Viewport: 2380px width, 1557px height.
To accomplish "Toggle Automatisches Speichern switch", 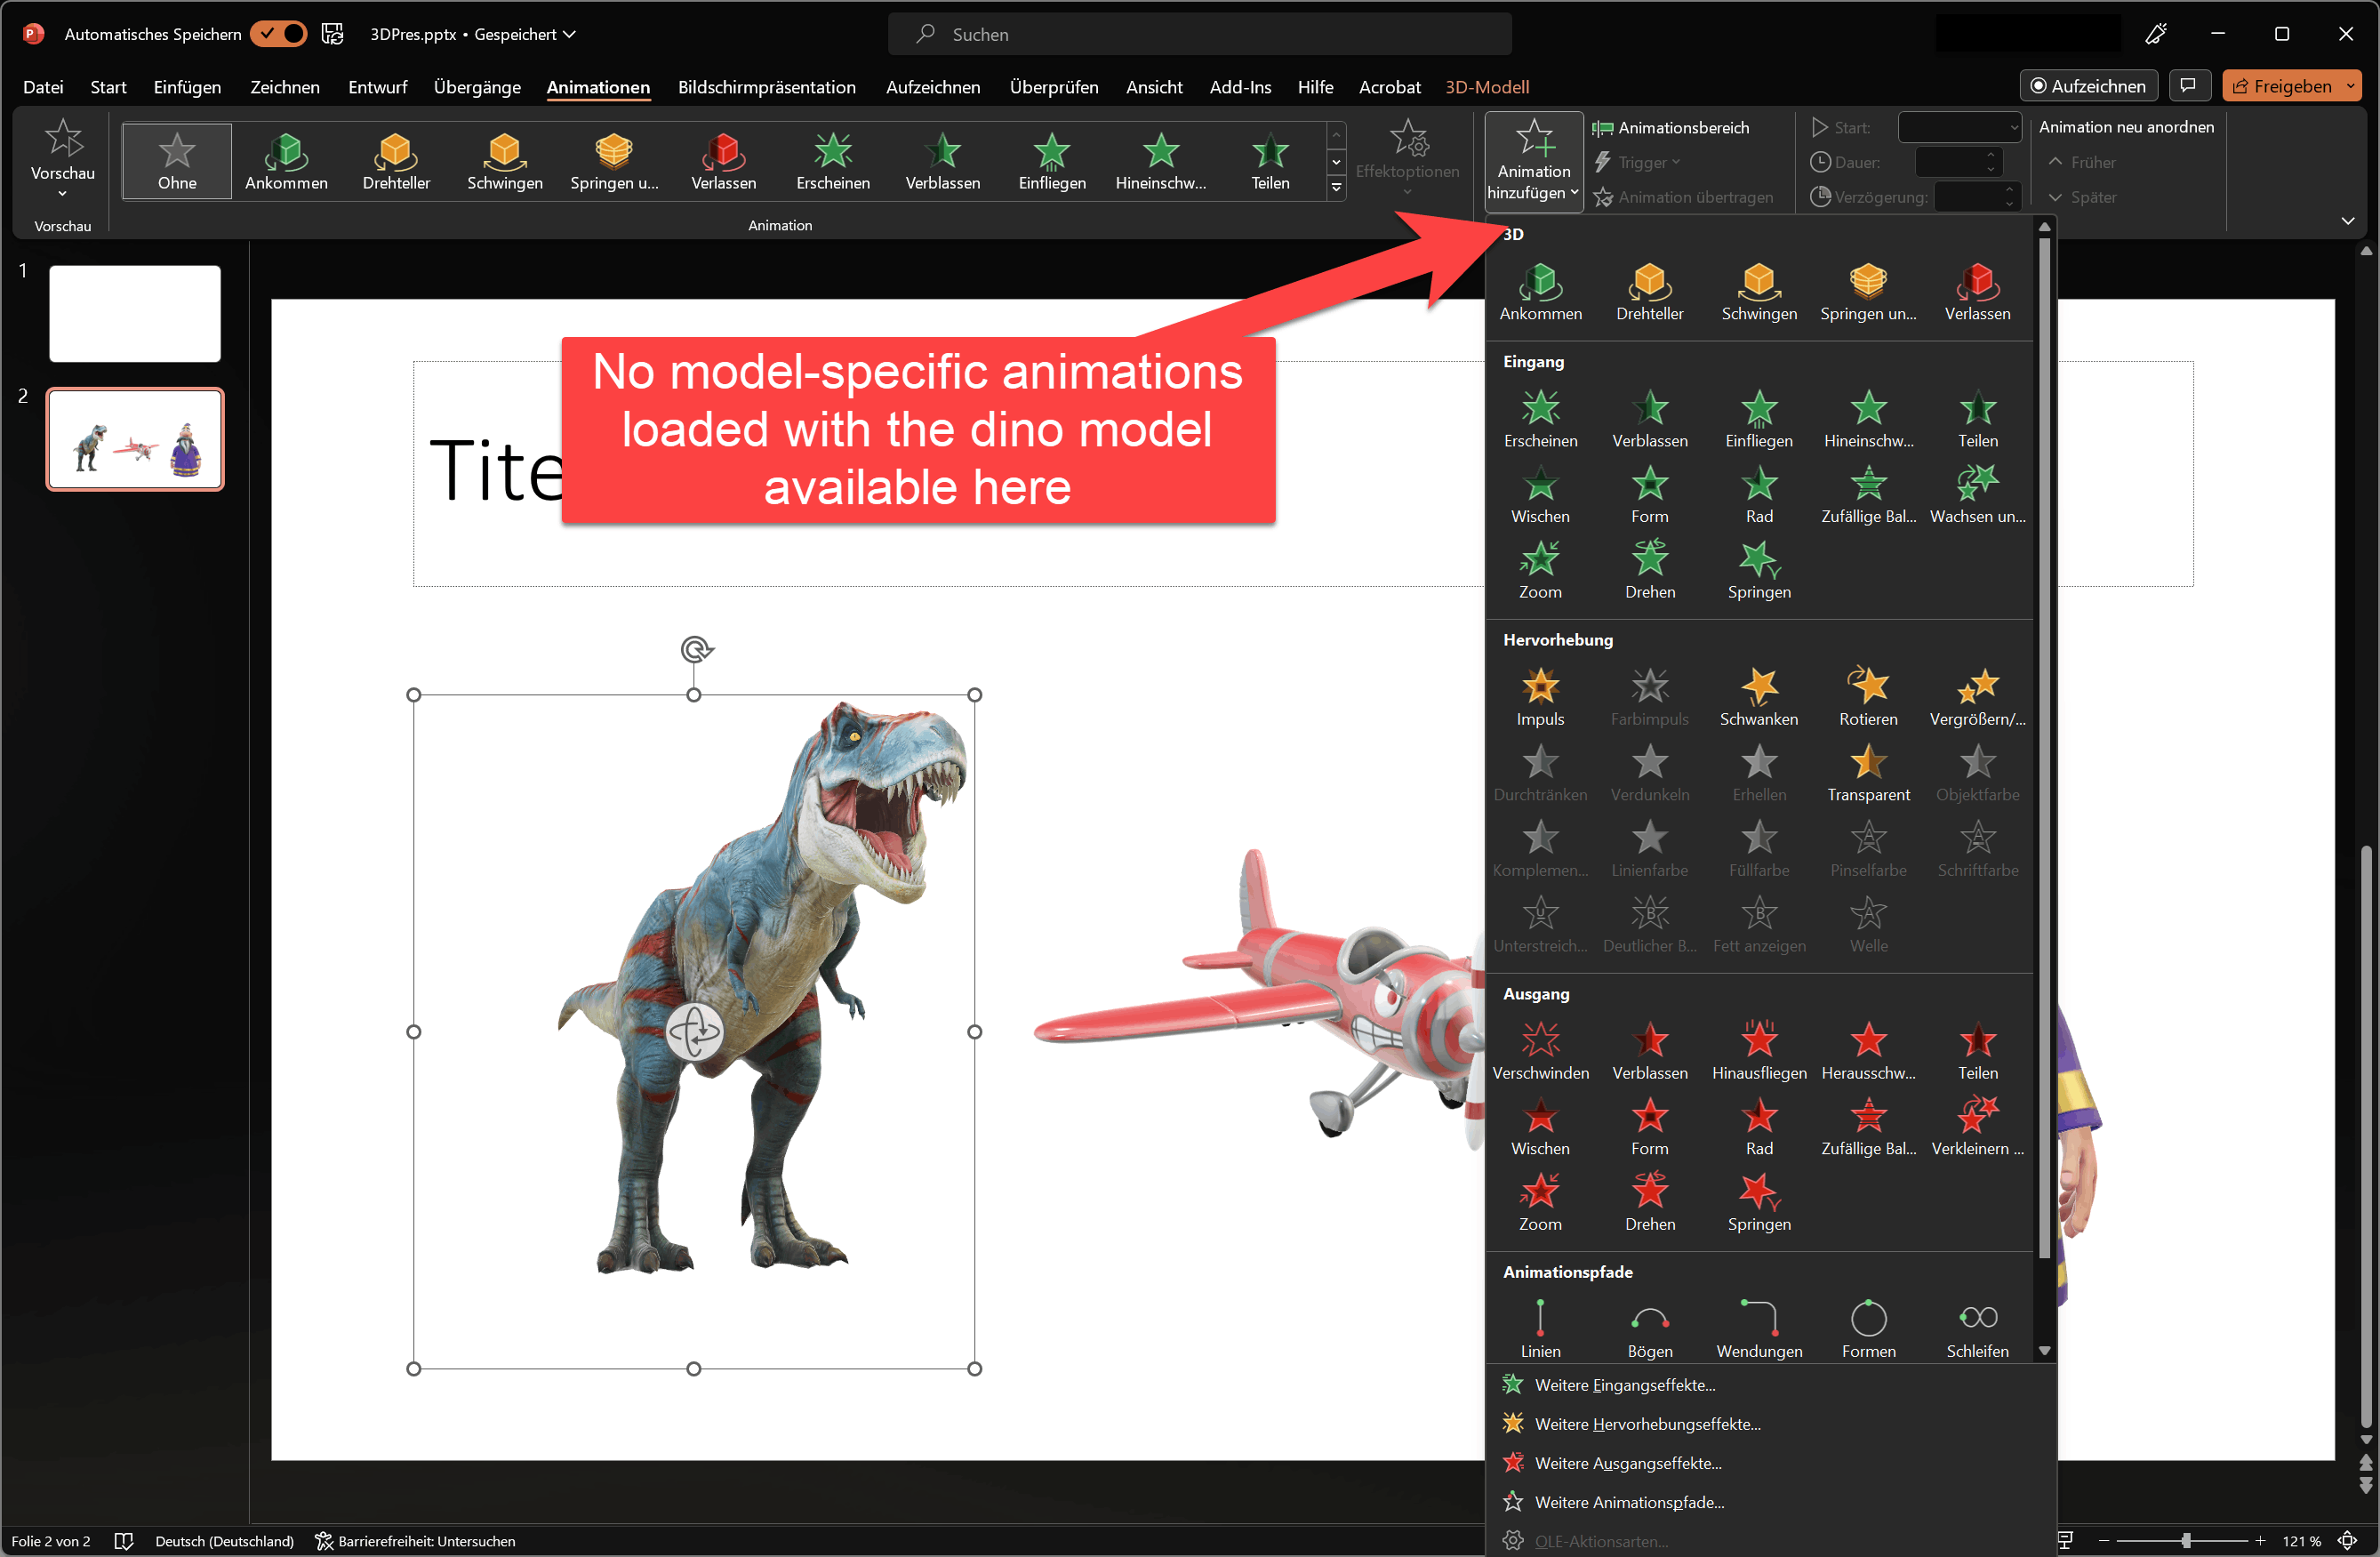I will 279,34.
